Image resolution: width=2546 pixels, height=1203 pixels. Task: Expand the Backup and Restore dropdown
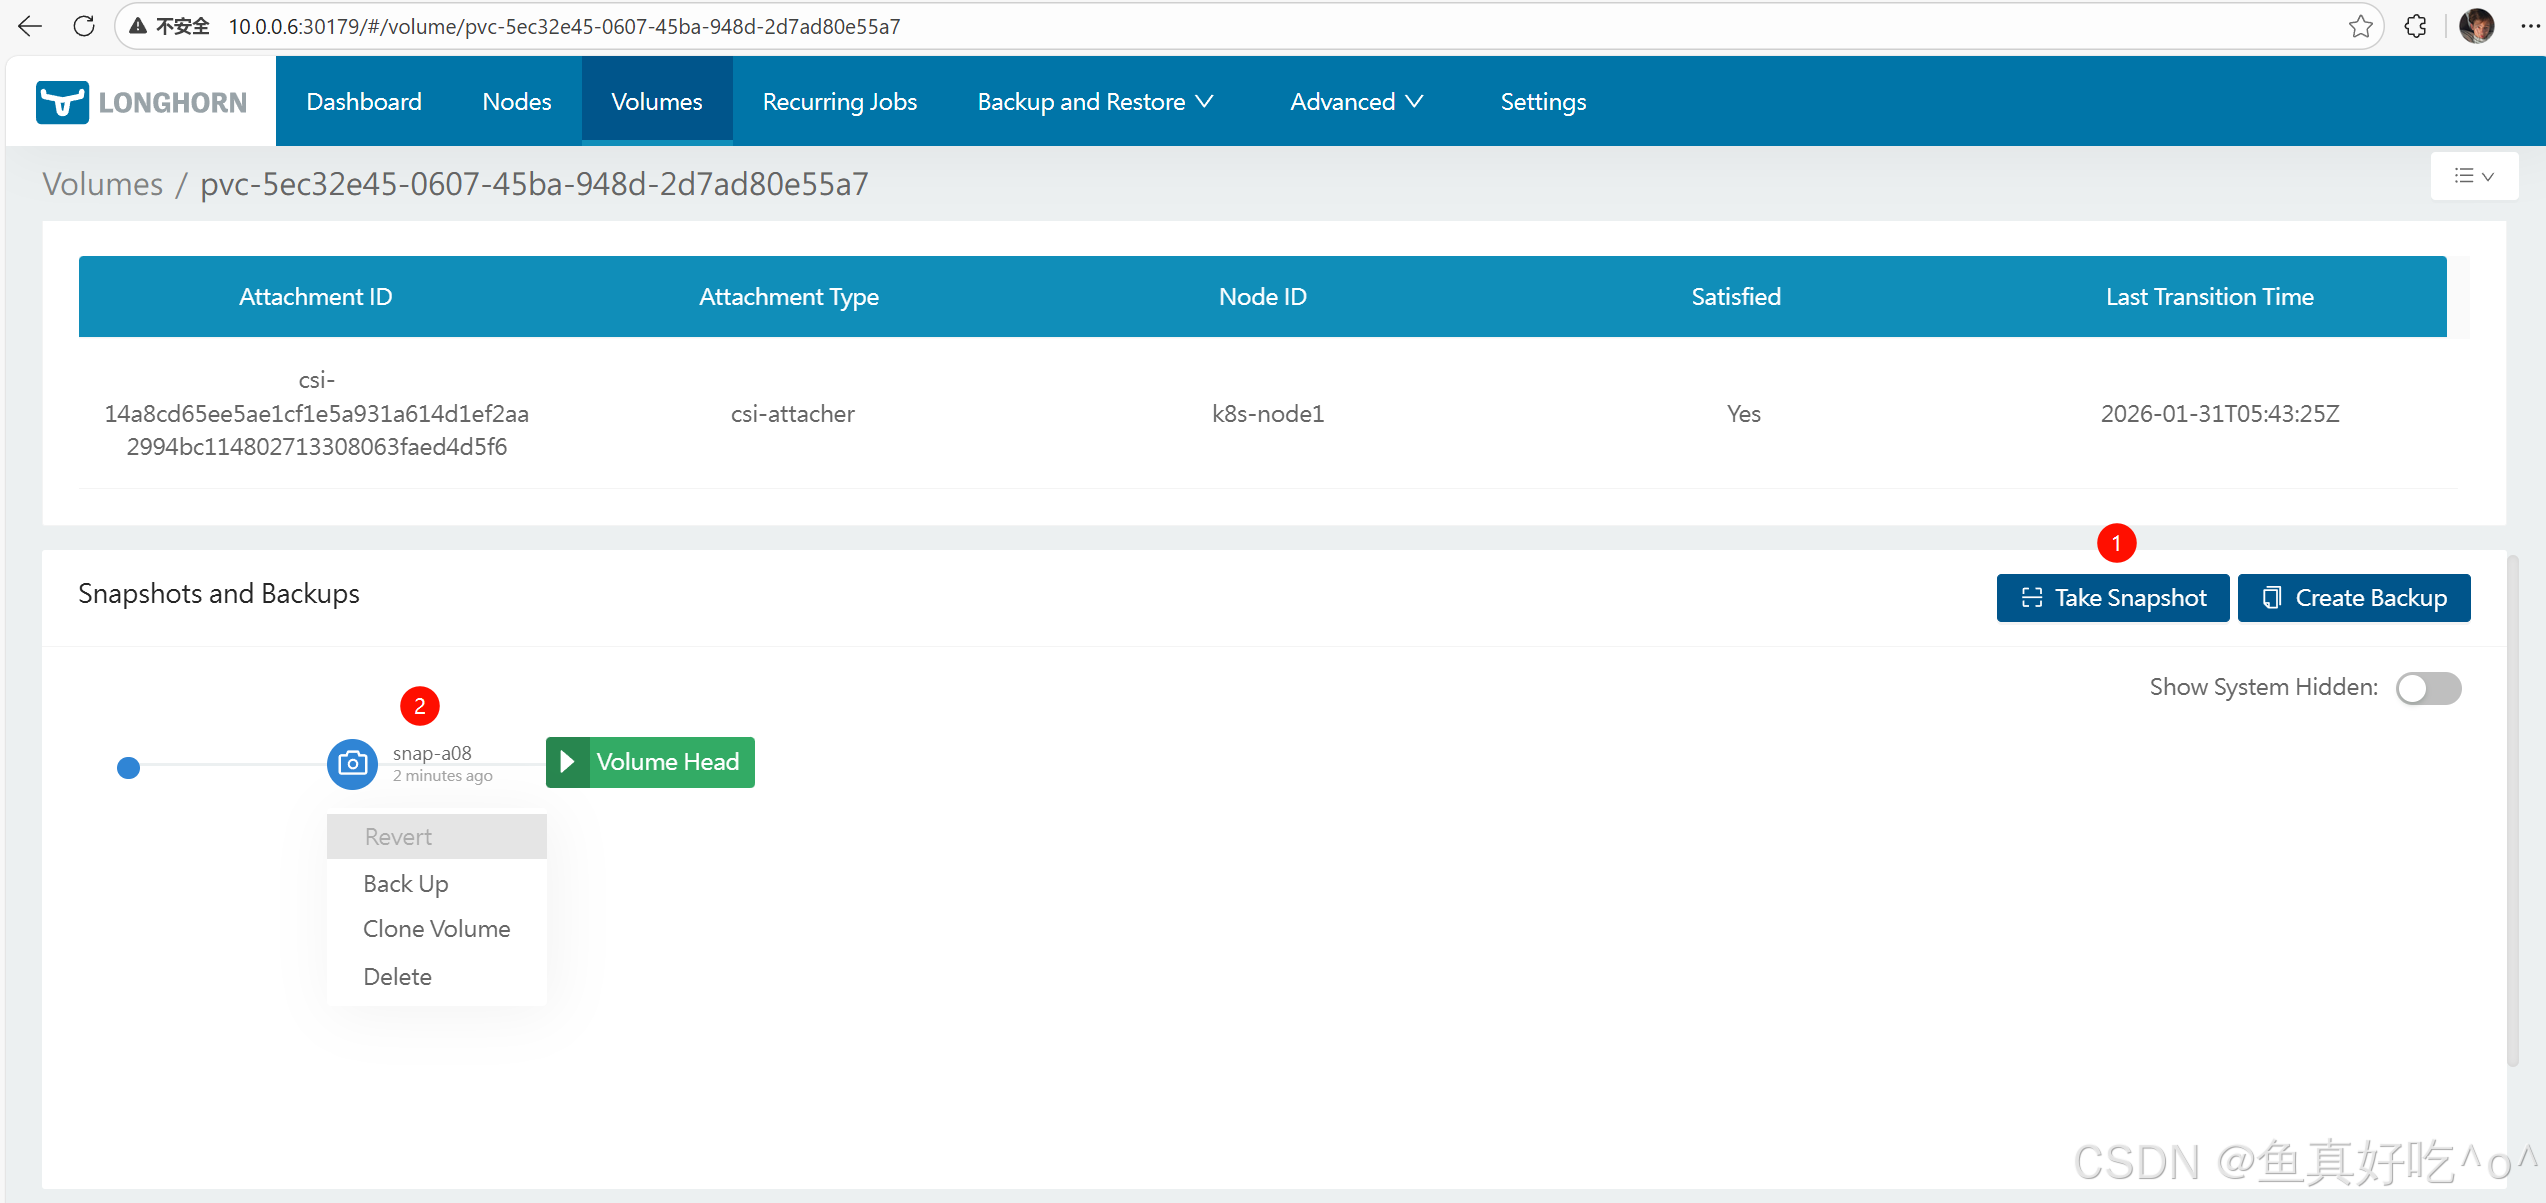tap(1095, 102)
